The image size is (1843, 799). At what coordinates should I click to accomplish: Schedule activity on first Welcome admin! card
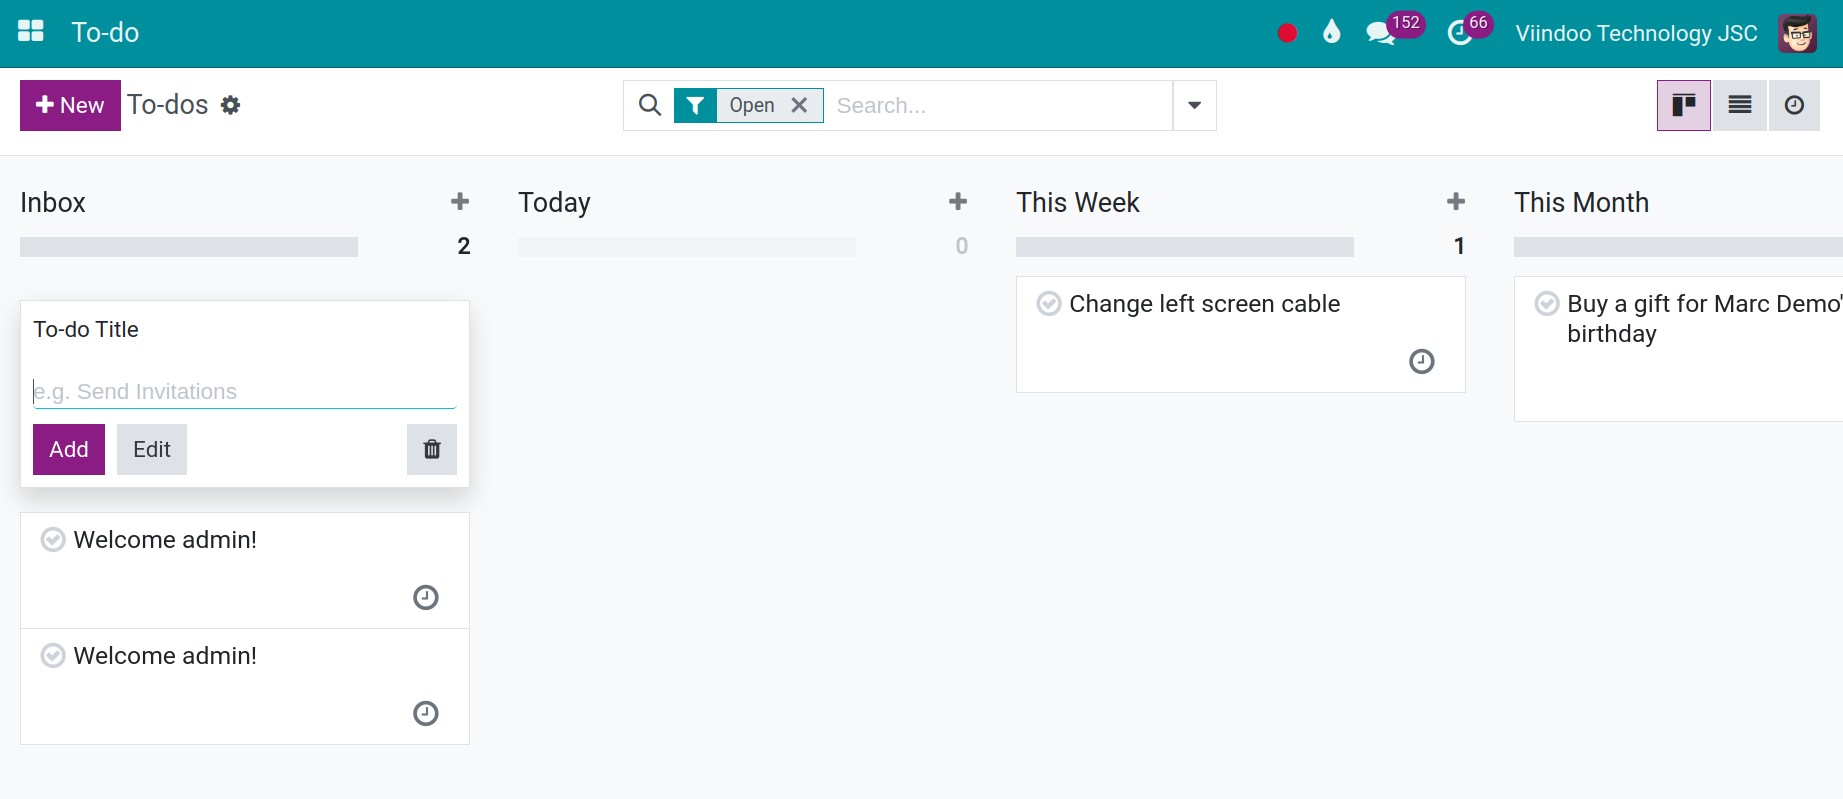point(426,597)
